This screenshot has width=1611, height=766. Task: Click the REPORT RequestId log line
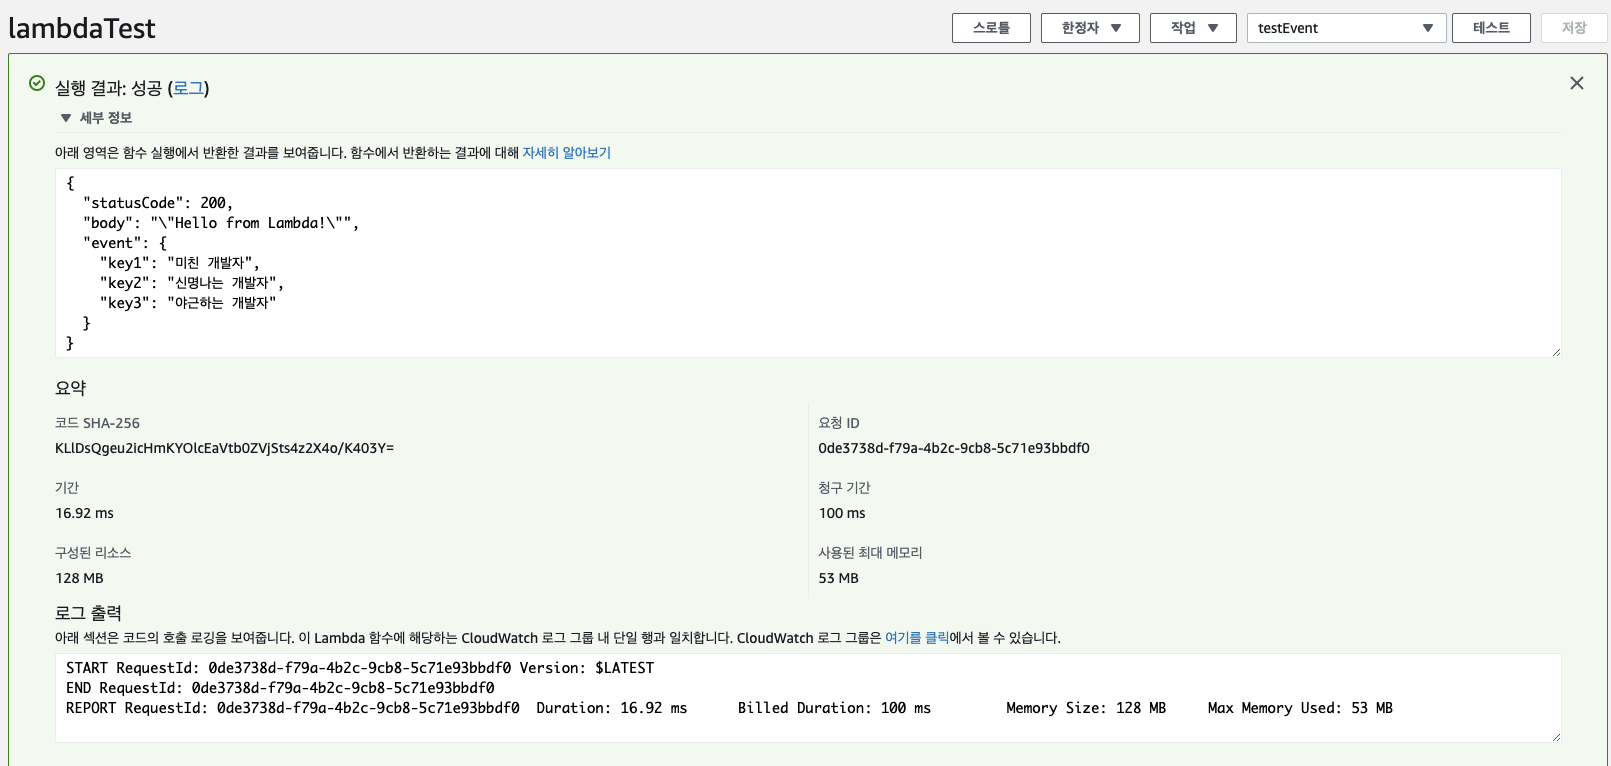pyautogui.click(x=729, y=708)
